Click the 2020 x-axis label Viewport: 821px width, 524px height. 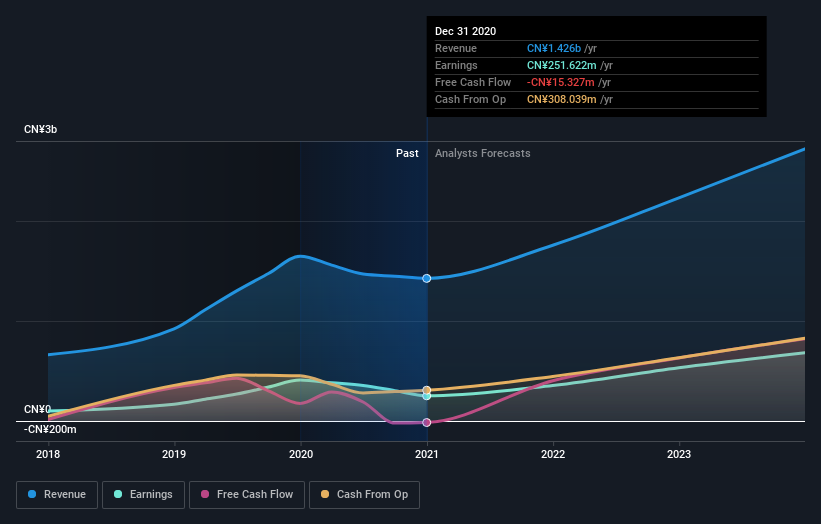coord(301,454)
